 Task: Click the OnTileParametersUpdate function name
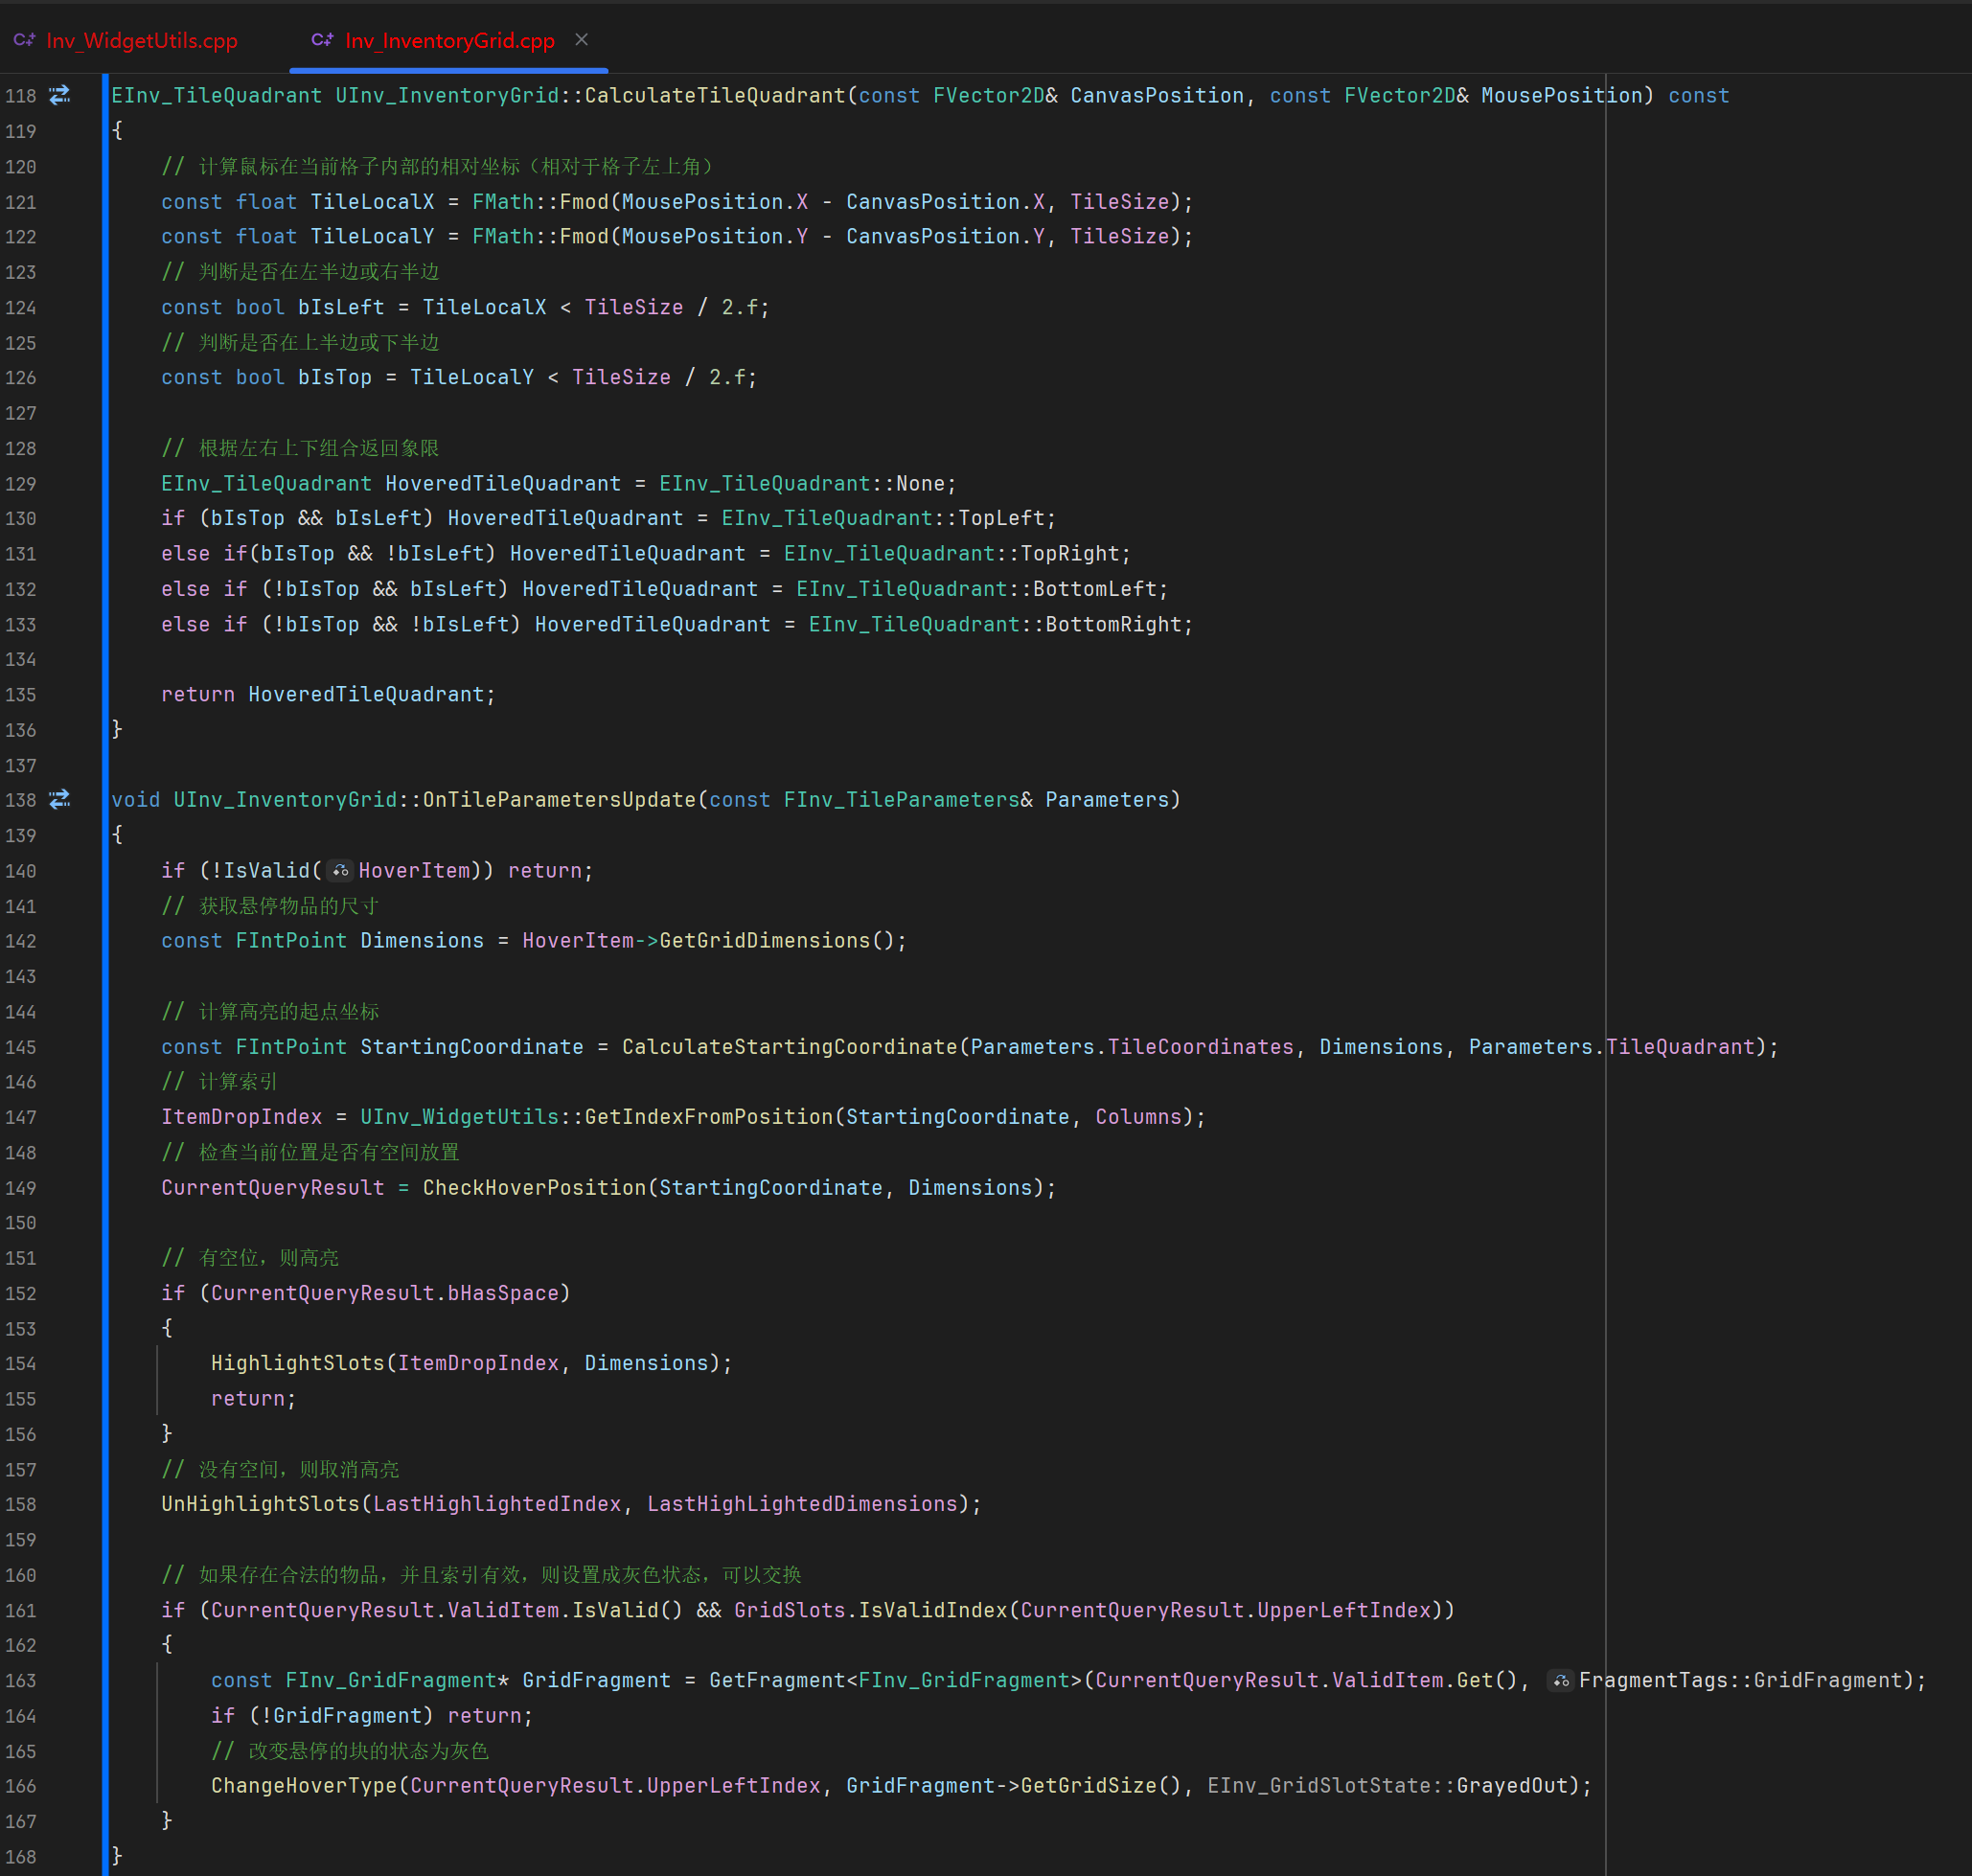[559, 799]
